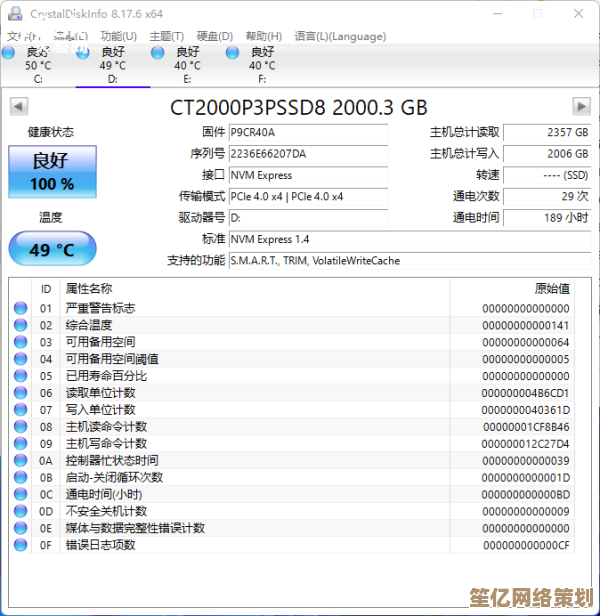Click the transfer mode field PCIe 4.0 x4
The image size is (600, 616).
coord(308,196)
